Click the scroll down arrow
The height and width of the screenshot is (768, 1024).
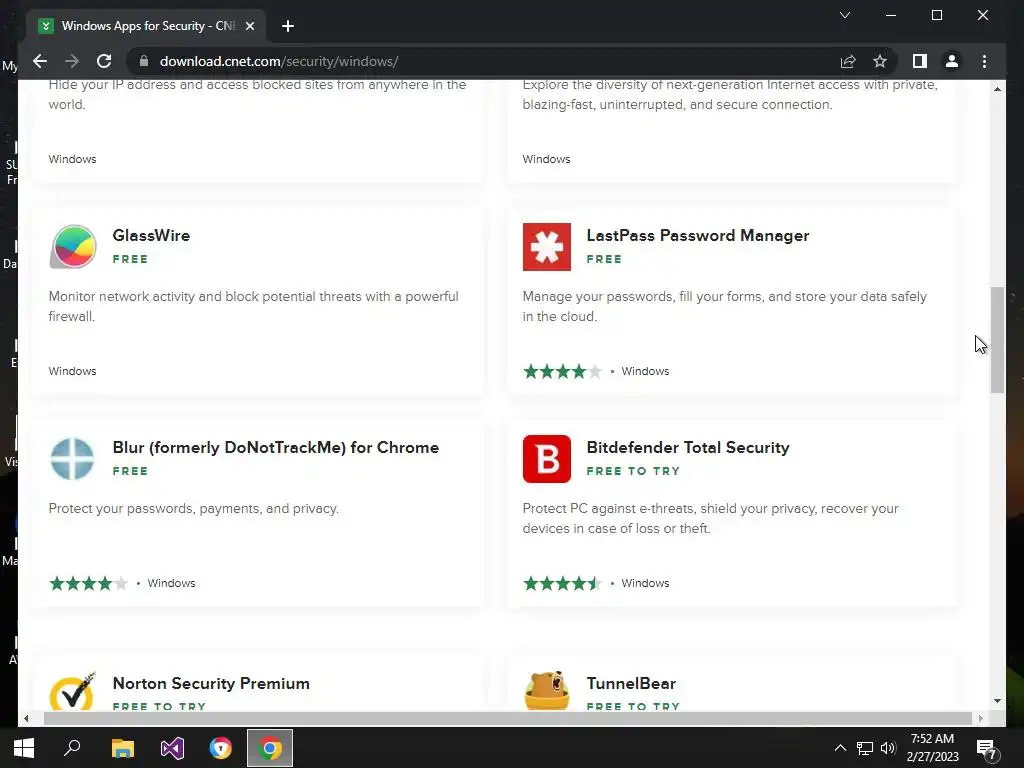pyautogui.click(x=997, y=701)
